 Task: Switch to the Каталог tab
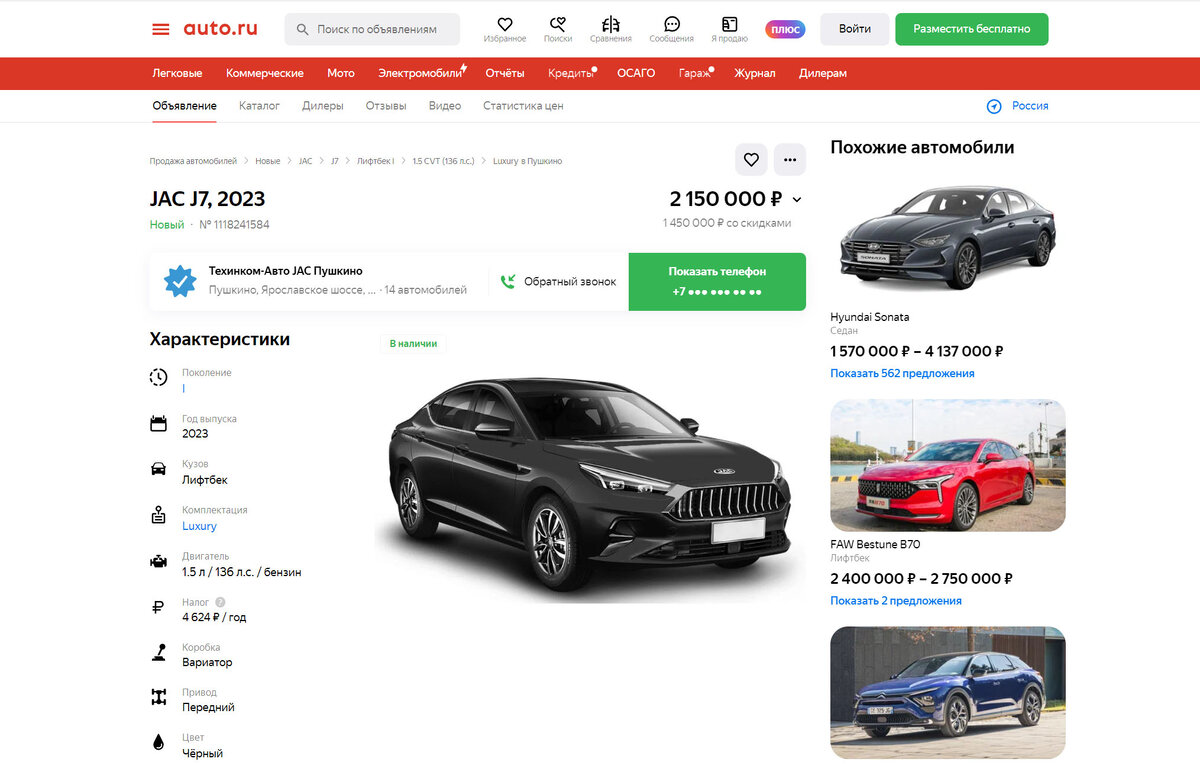click(x=259, y=105)
